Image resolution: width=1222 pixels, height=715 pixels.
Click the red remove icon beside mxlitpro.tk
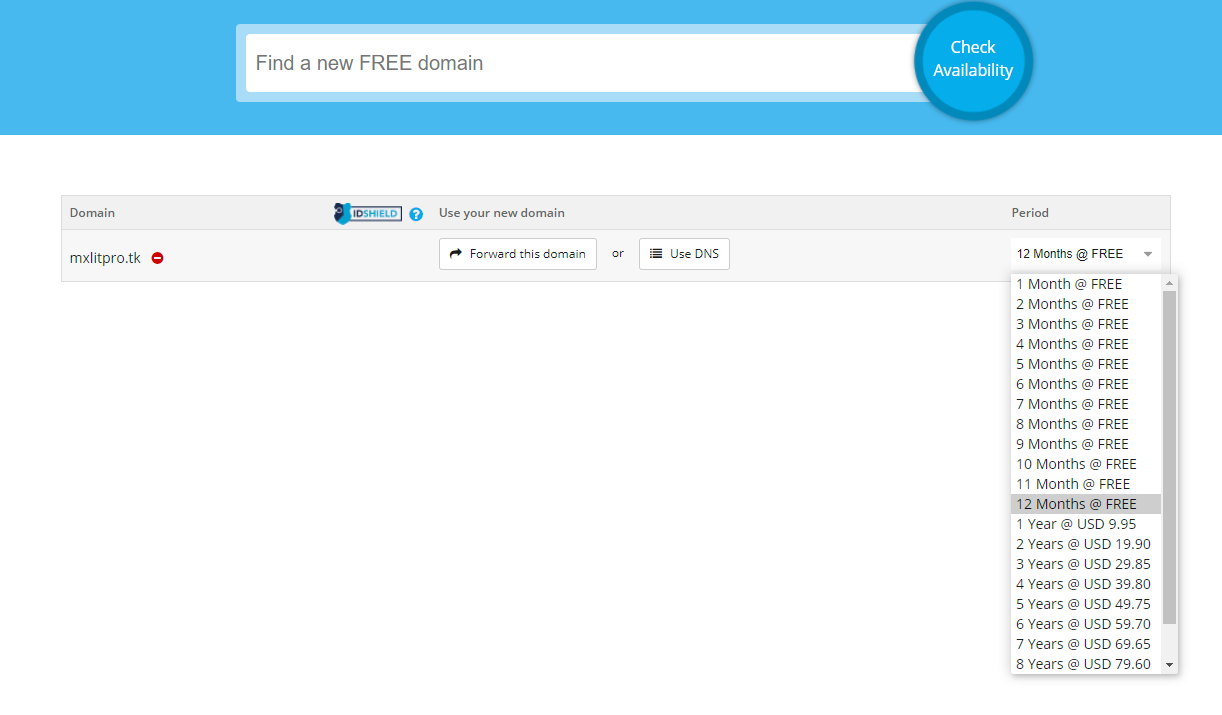158,258
